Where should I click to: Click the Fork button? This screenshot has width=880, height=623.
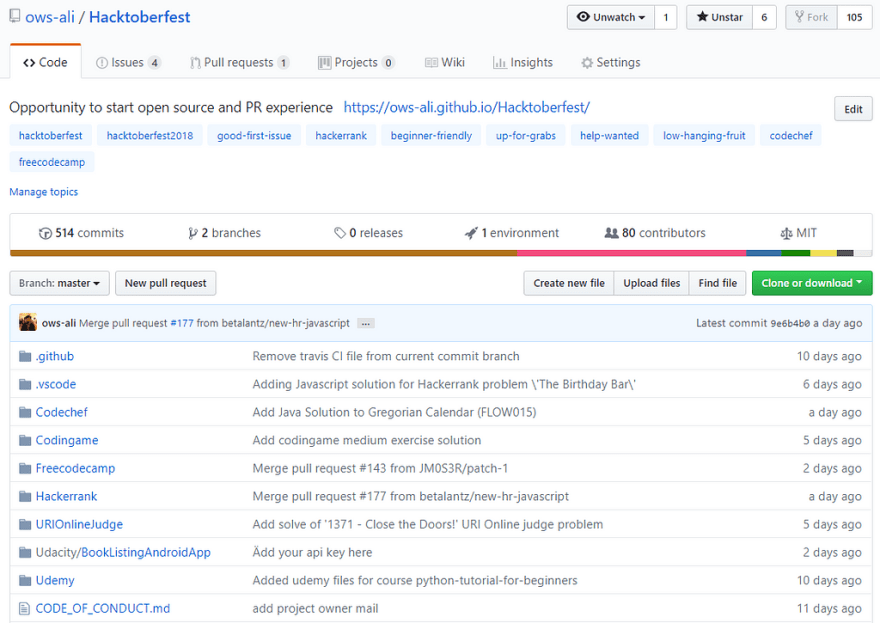(x=811, y=17)
